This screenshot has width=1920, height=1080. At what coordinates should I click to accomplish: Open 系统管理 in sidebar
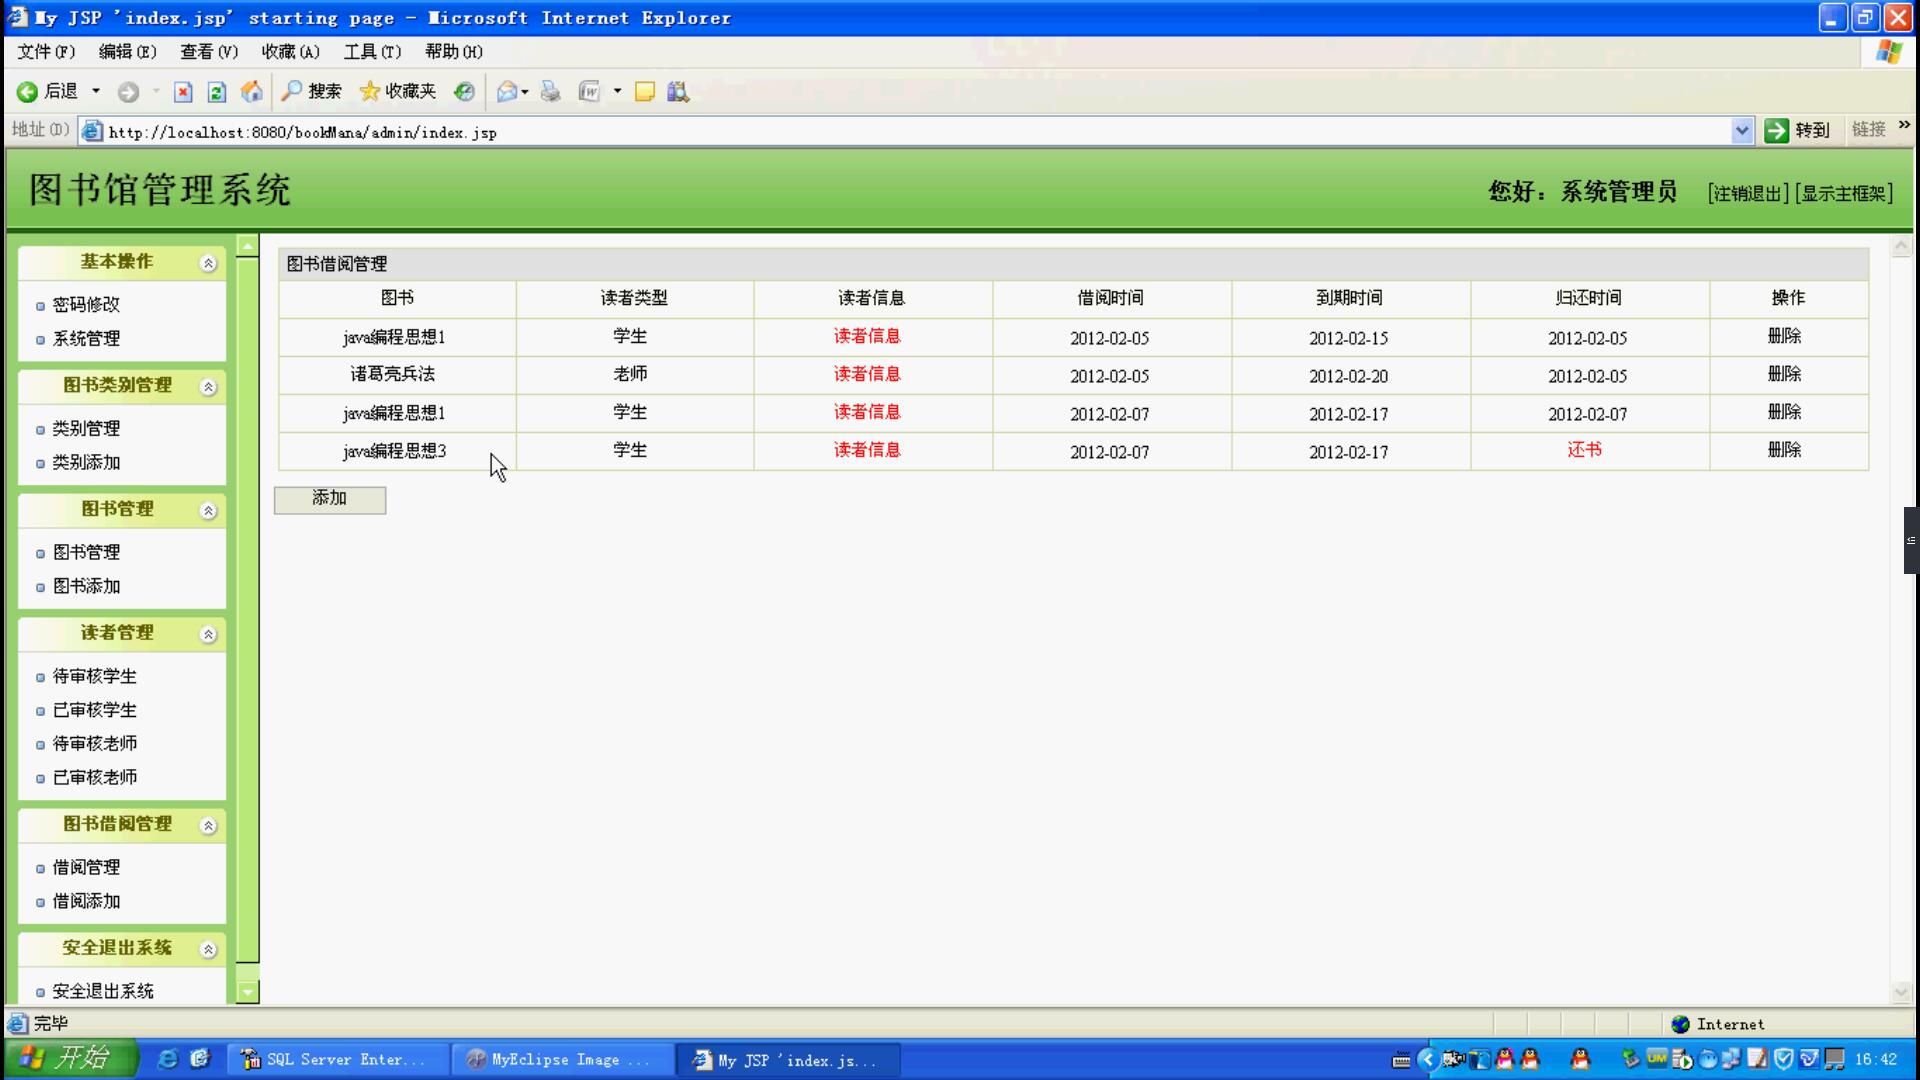tap(86, 338)
